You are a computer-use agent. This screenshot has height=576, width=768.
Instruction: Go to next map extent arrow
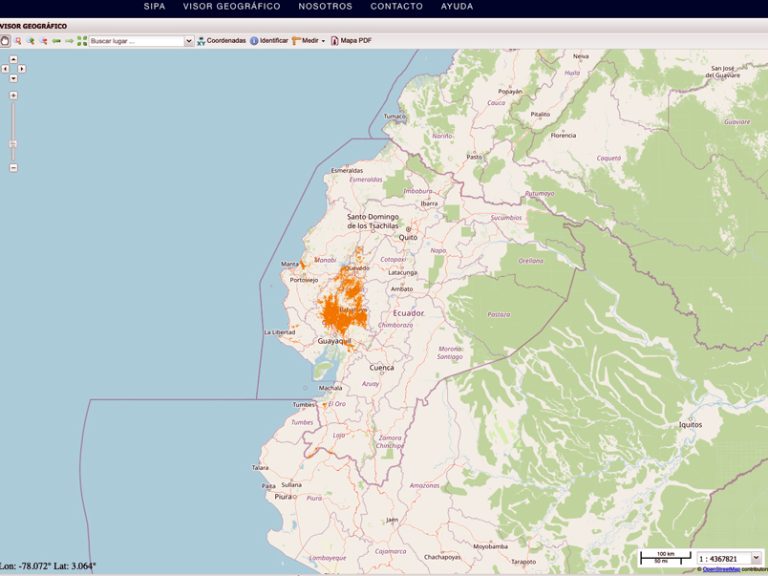pyautogui.click(x=69, y=41)
